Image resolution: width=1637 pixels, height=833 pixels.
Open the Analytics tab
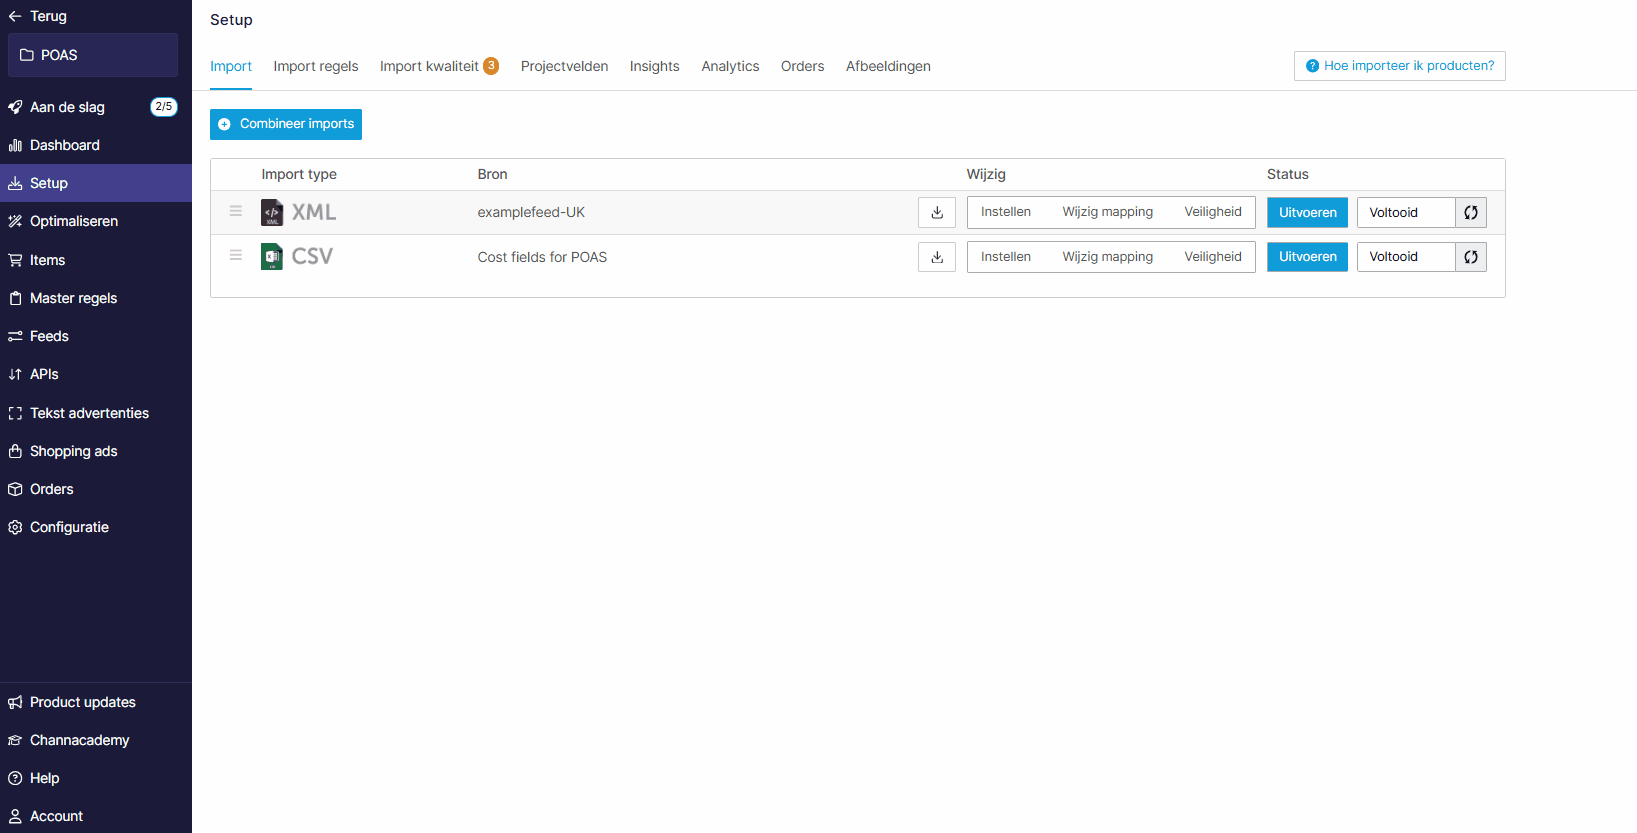tap(730, 66)
